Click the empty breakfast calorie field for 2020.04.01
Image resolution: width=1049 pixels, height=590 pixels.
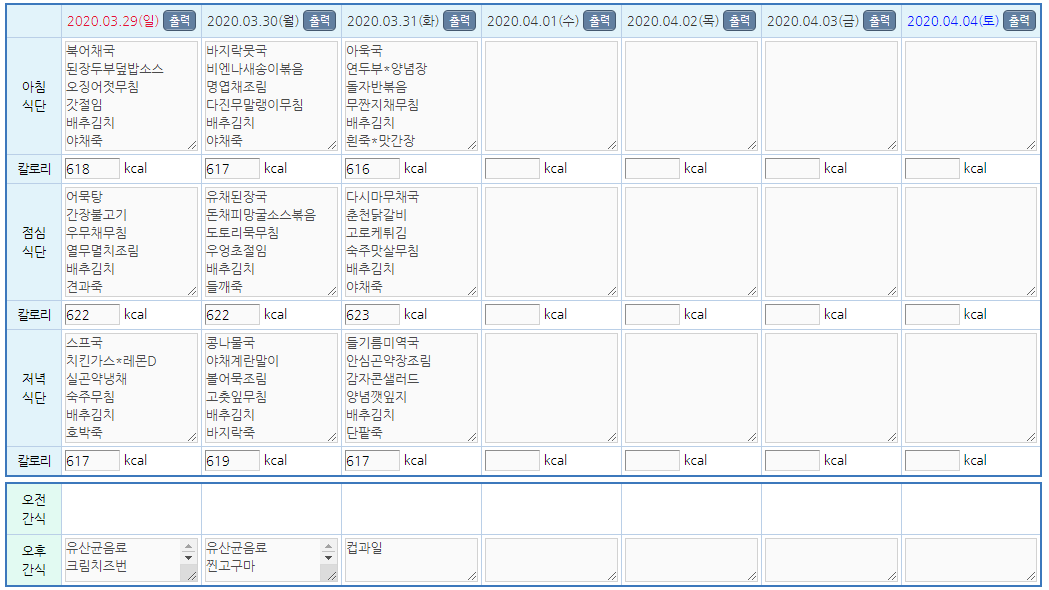[x=512, y=169]
